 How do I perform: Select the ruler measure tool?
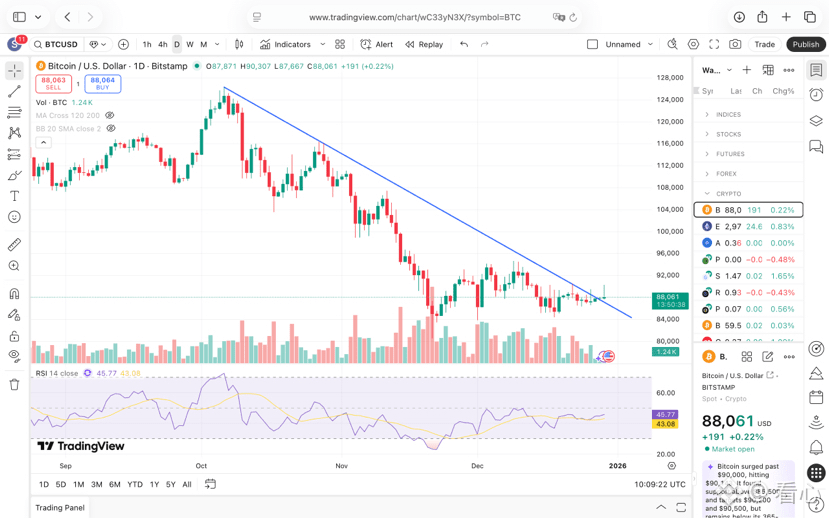[x=14, y=245]
